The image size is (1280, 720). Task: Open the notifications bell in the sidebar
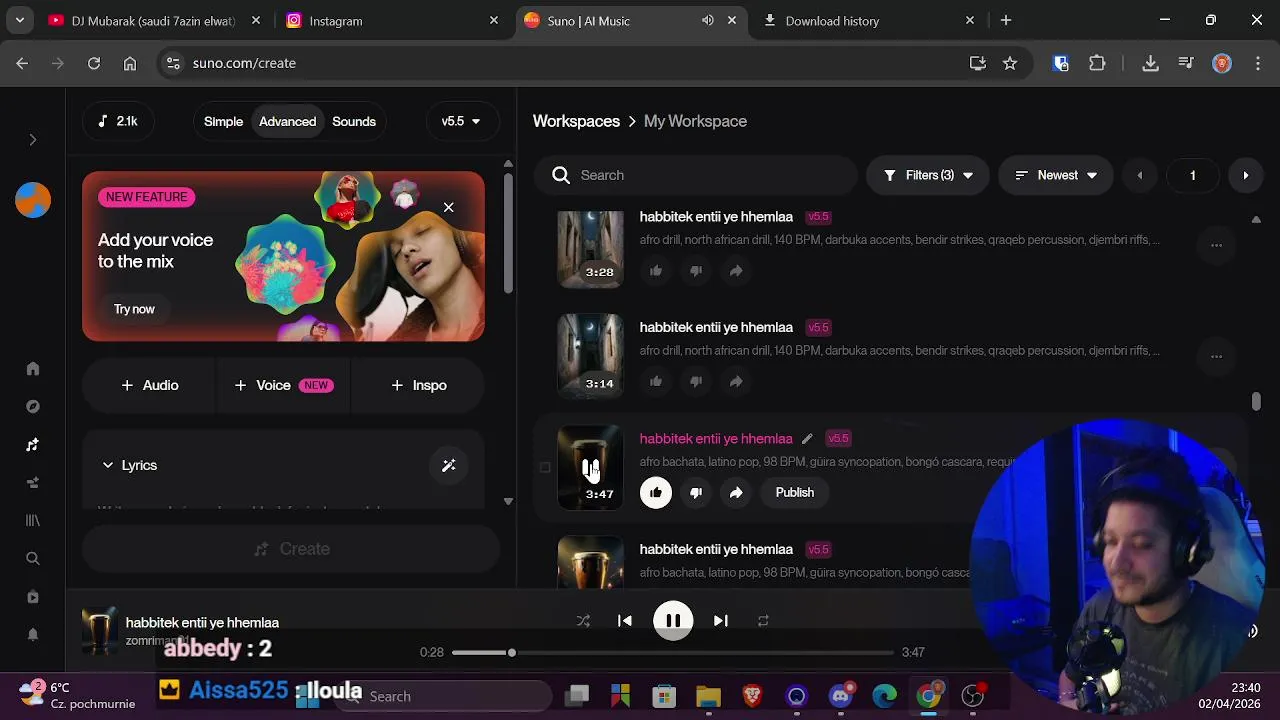pyautogui.click(x=33, y=635)
